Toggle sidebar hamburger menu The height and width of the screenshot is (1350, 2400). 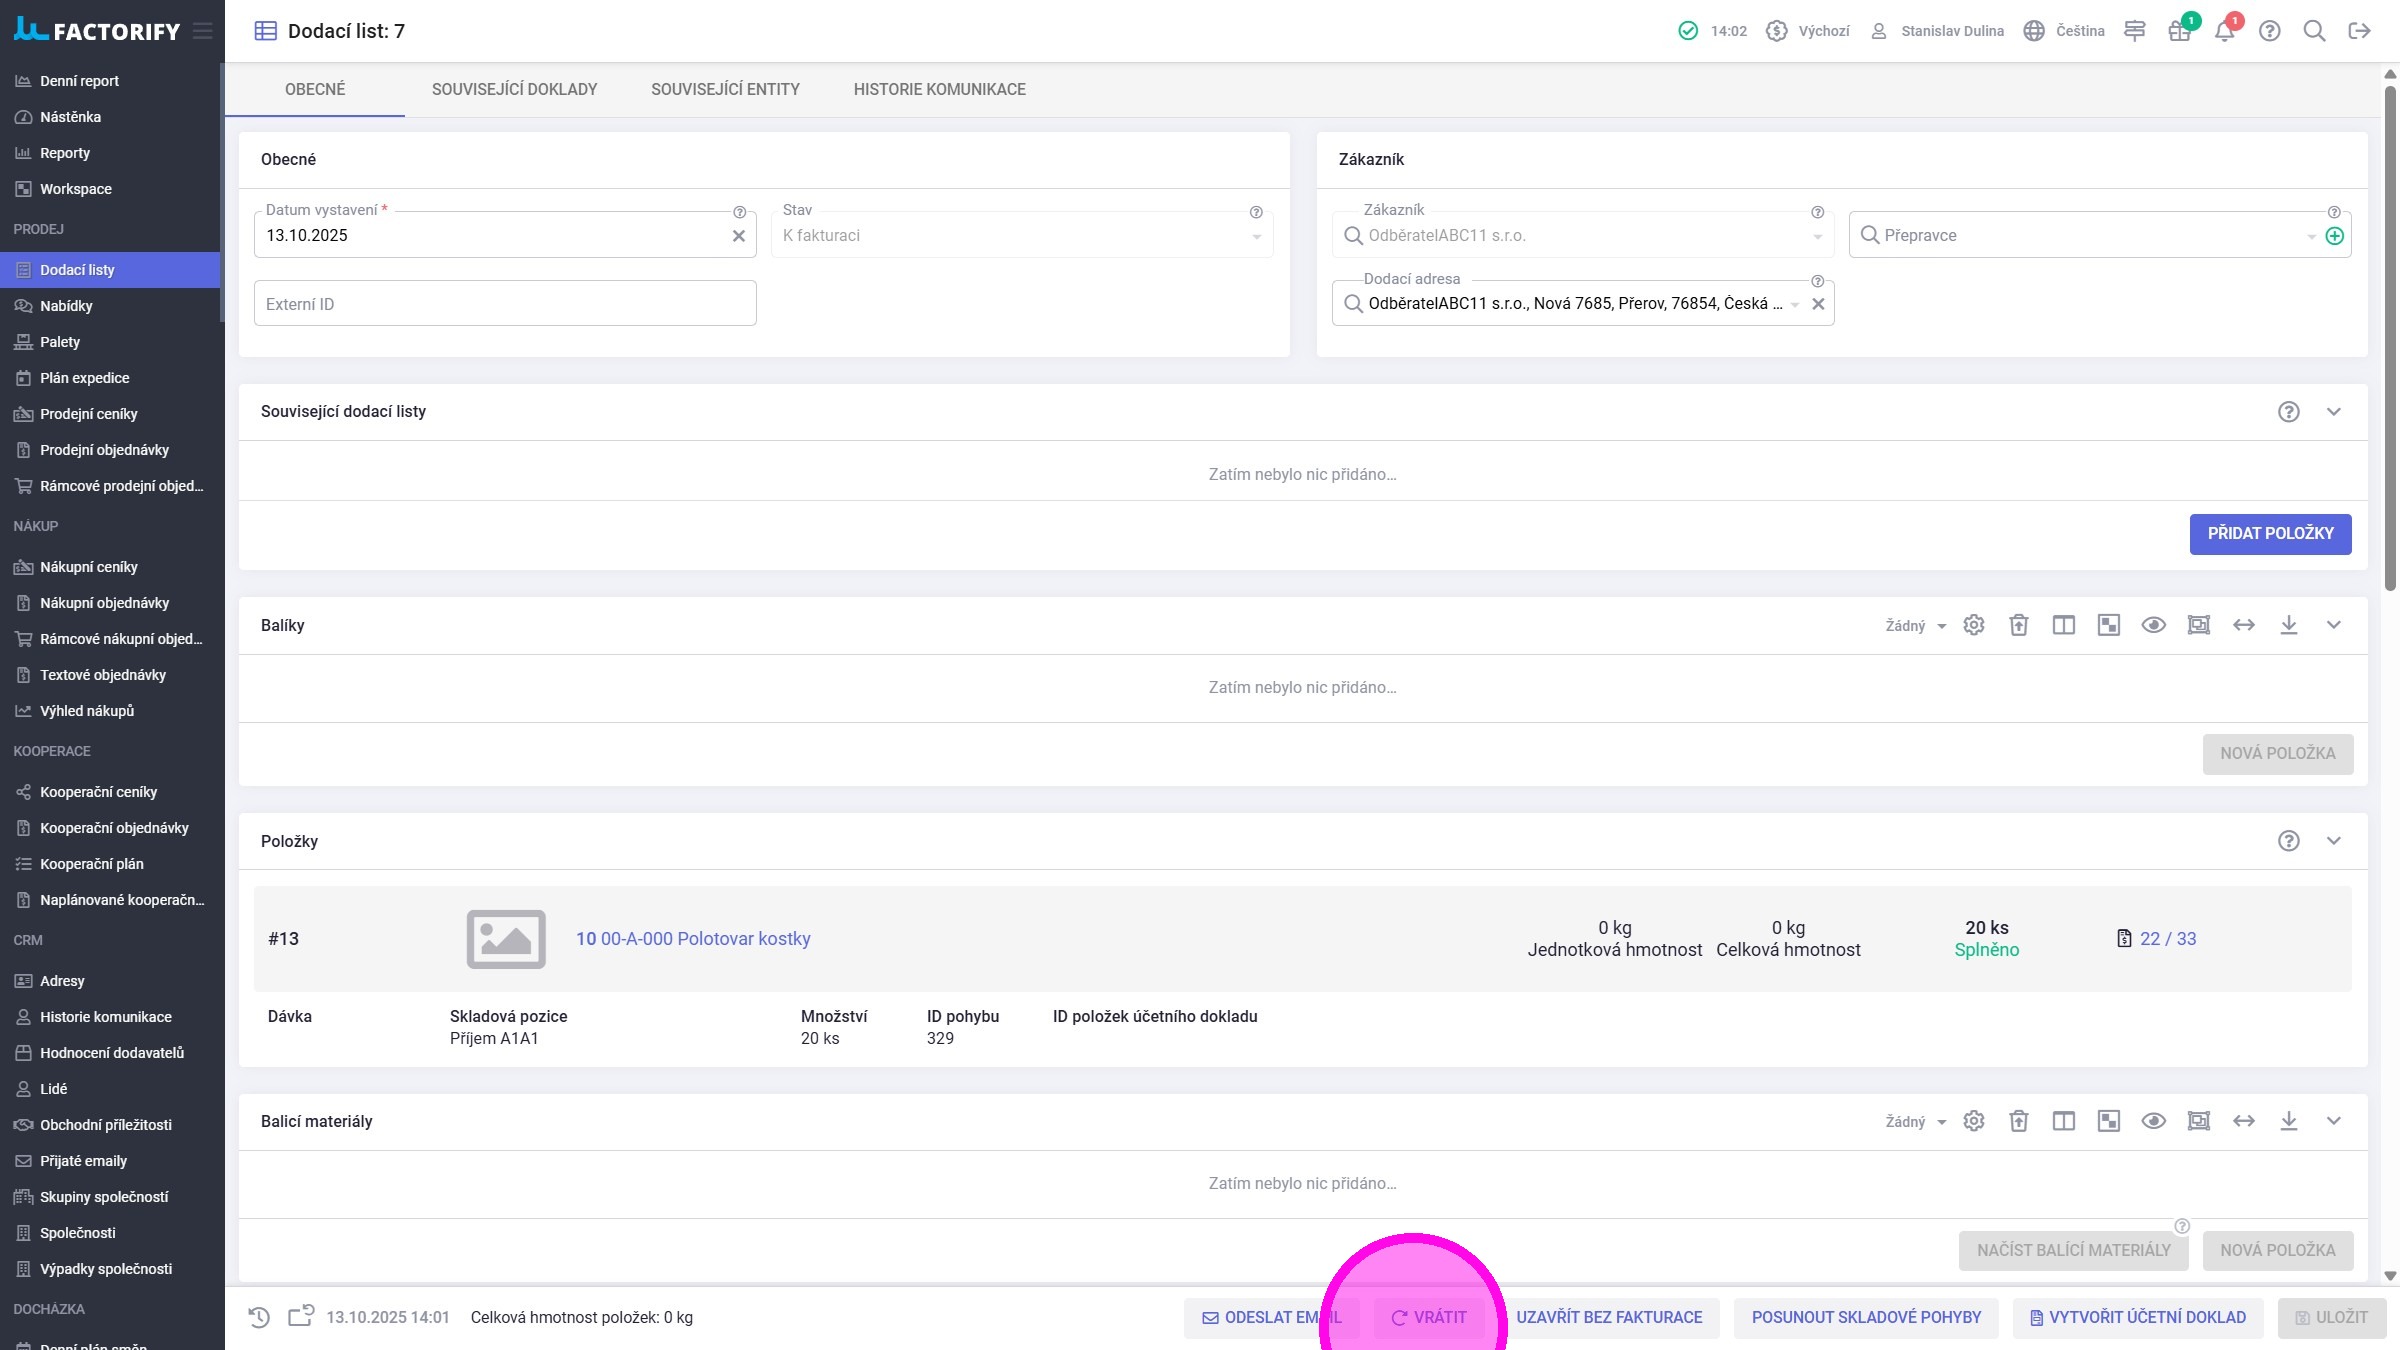tap(203, 31)
